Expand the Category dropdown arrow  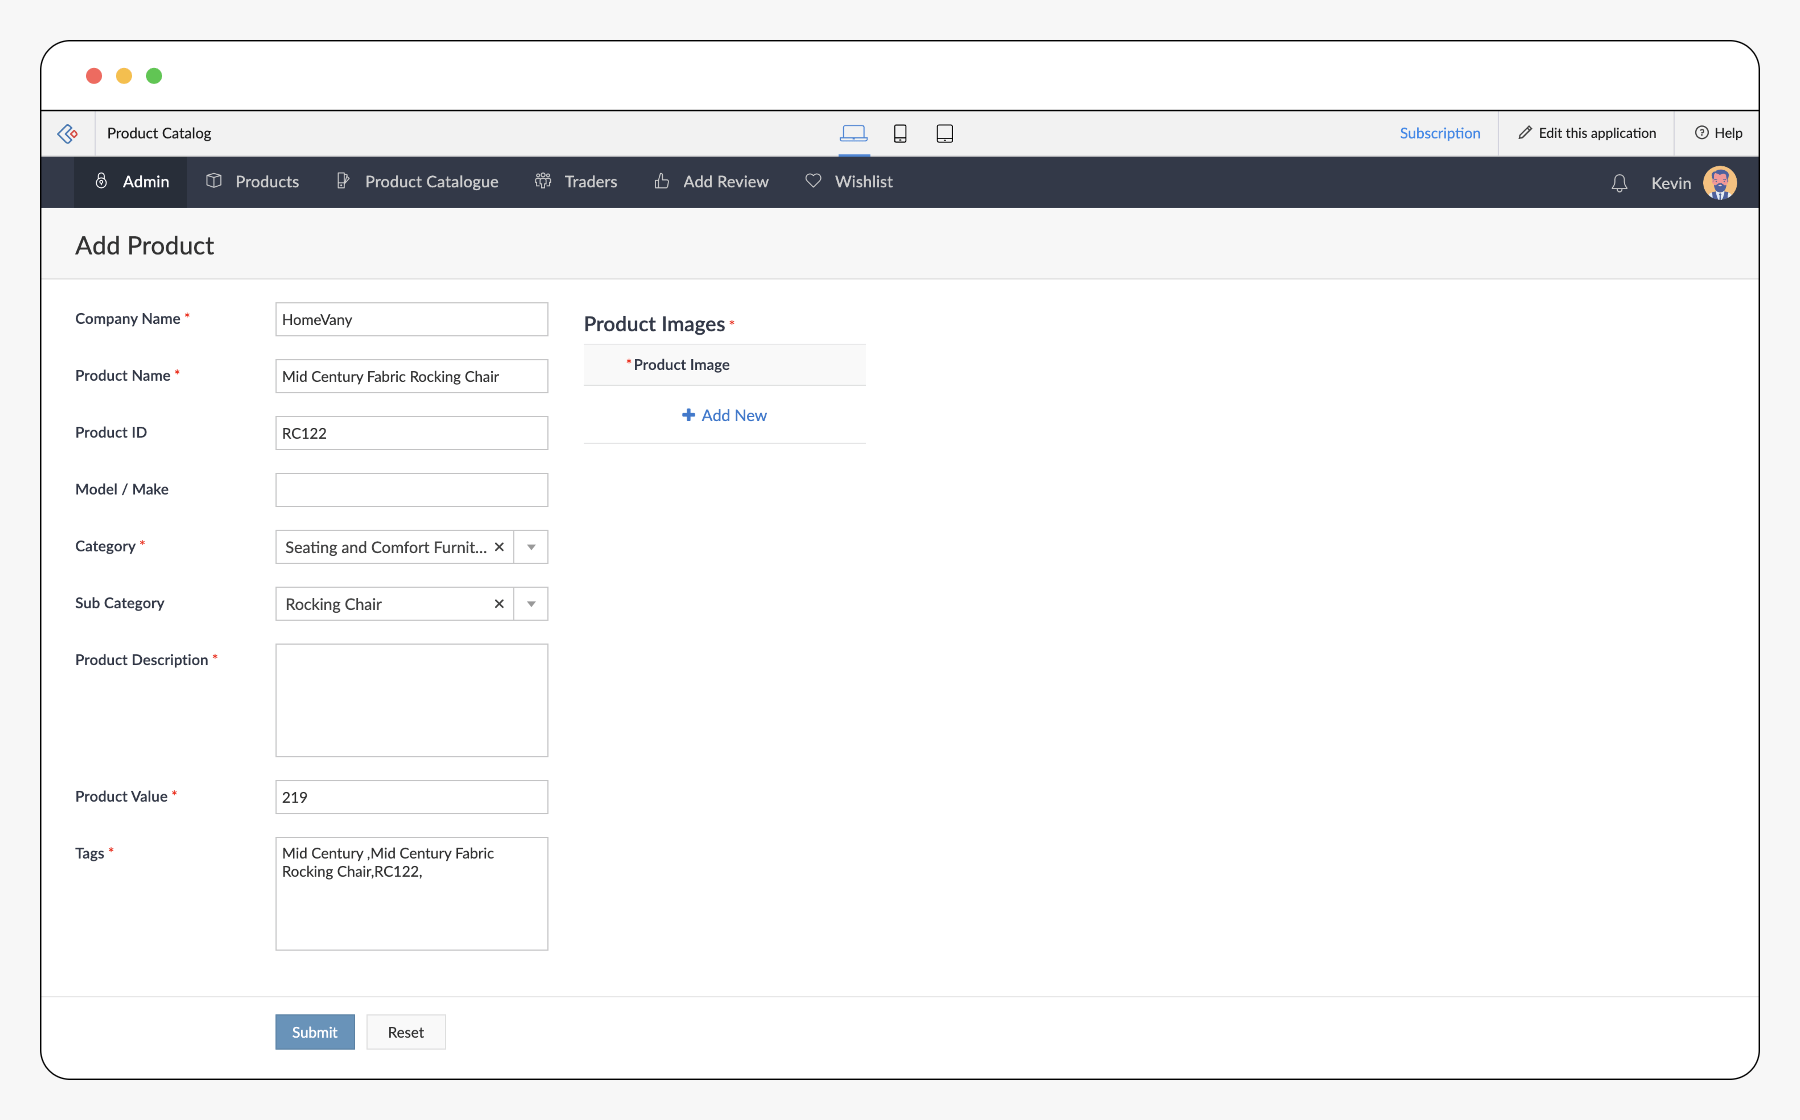click(531, 547)
